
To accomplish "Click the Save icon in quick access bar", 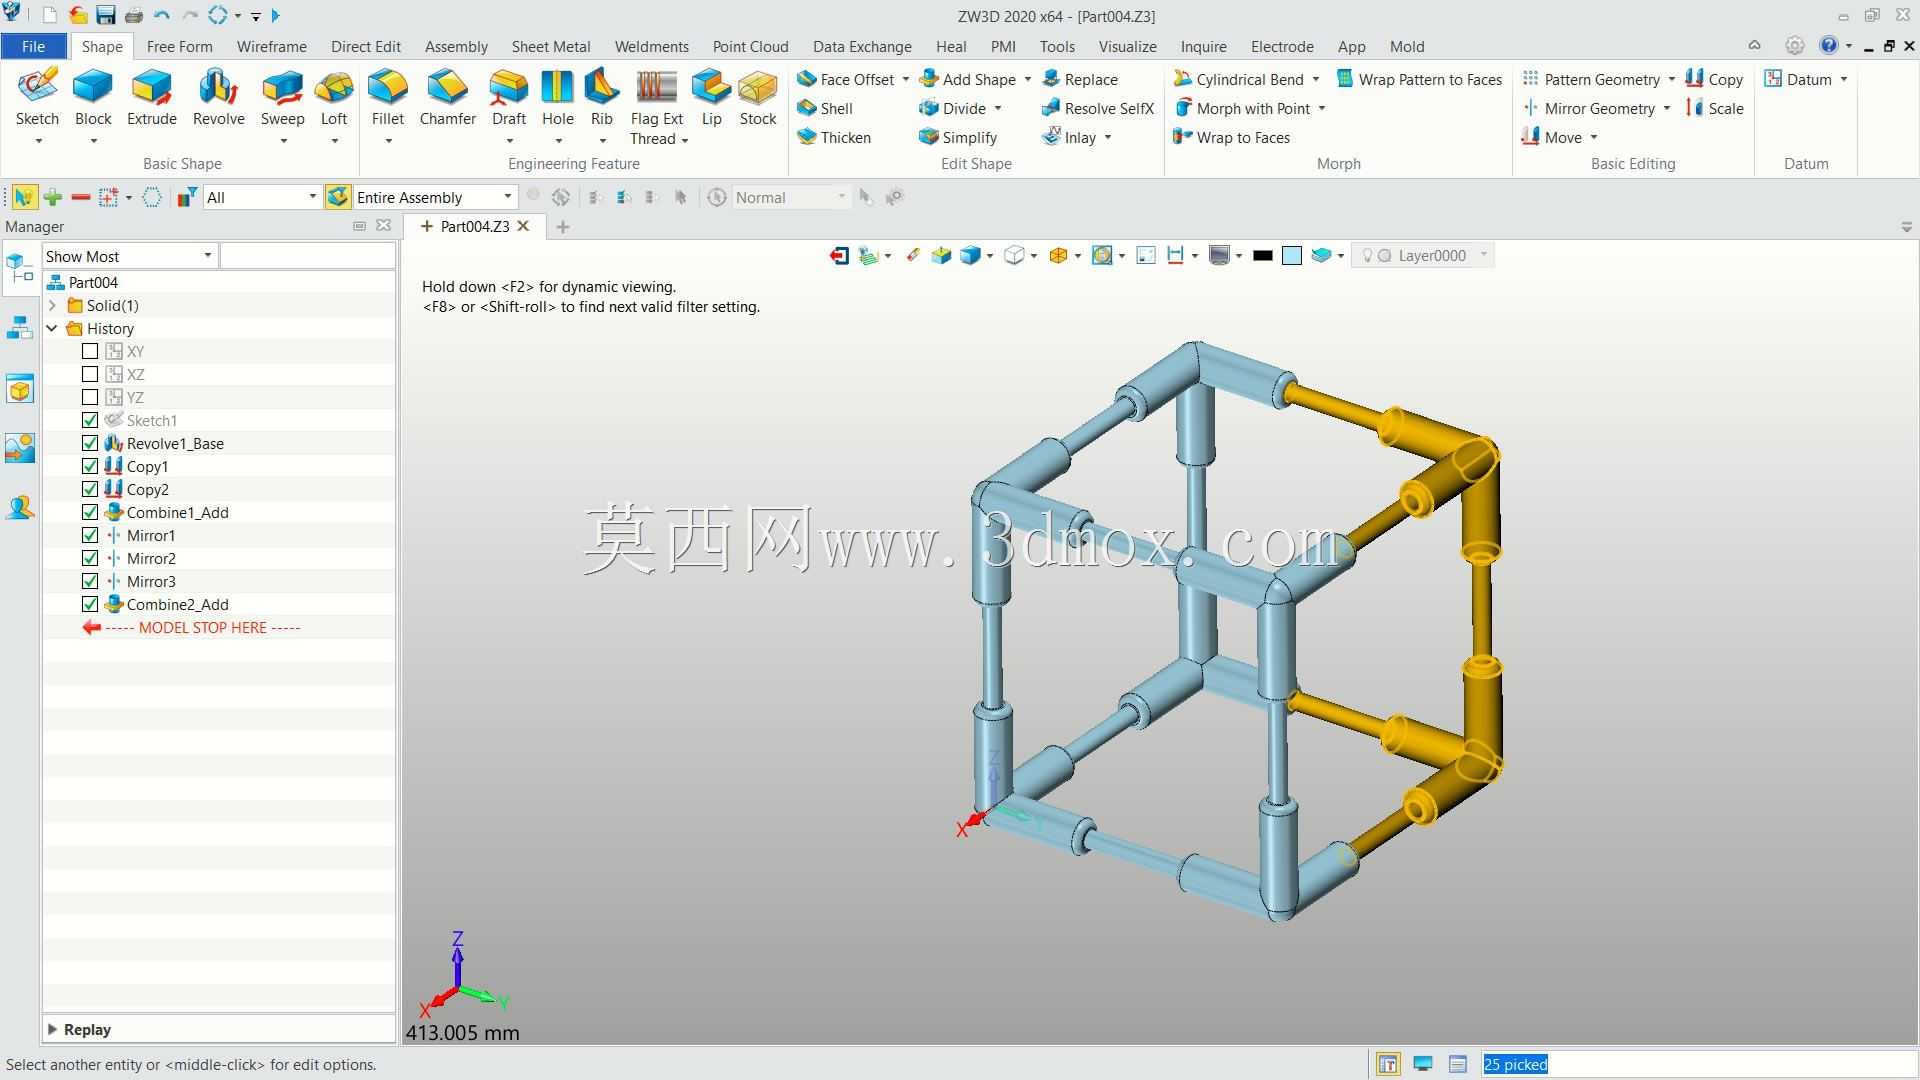I will click(105, 15).
